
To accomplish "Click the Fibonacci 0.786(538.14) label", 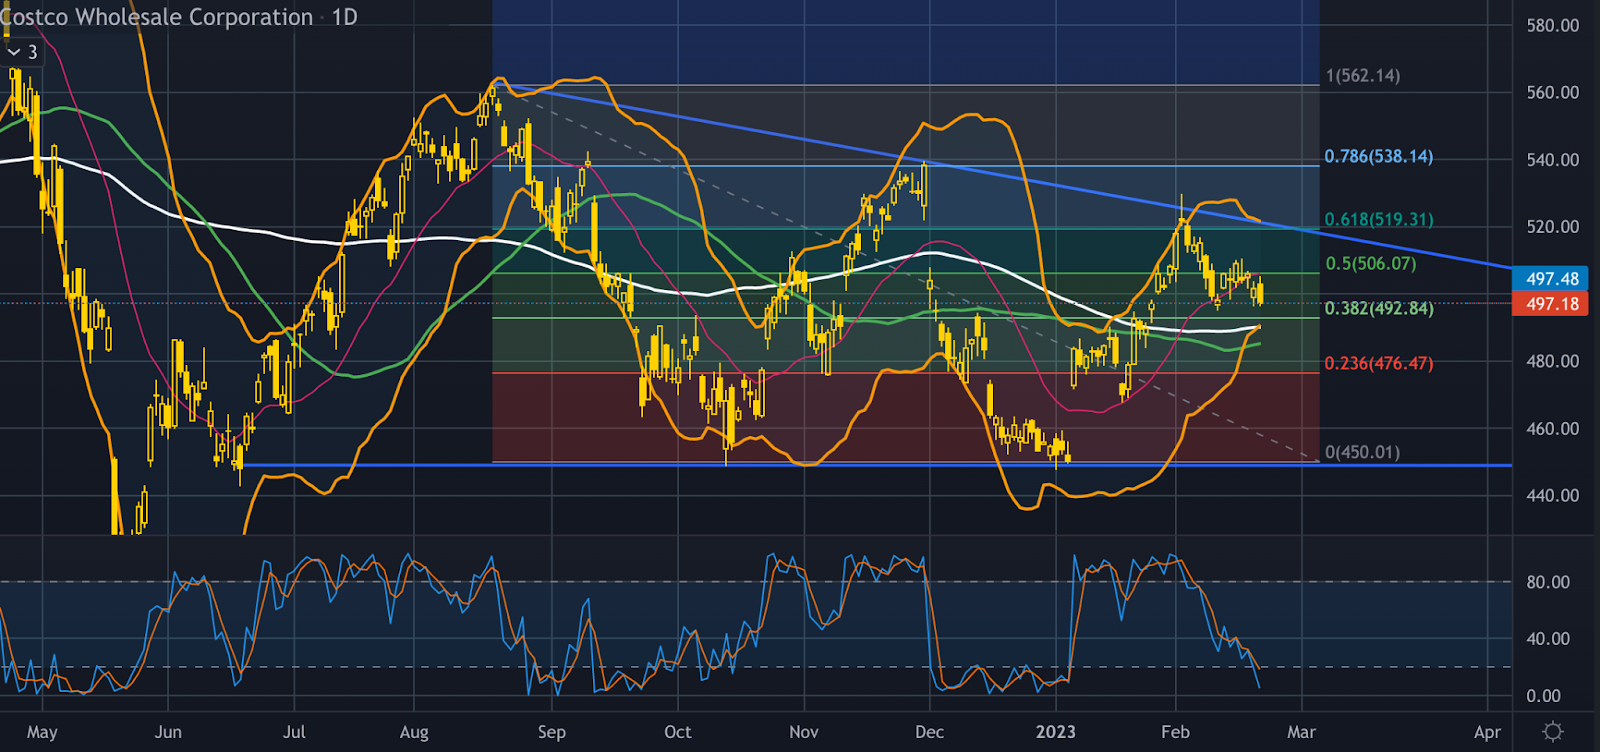I will point(1379,157).
